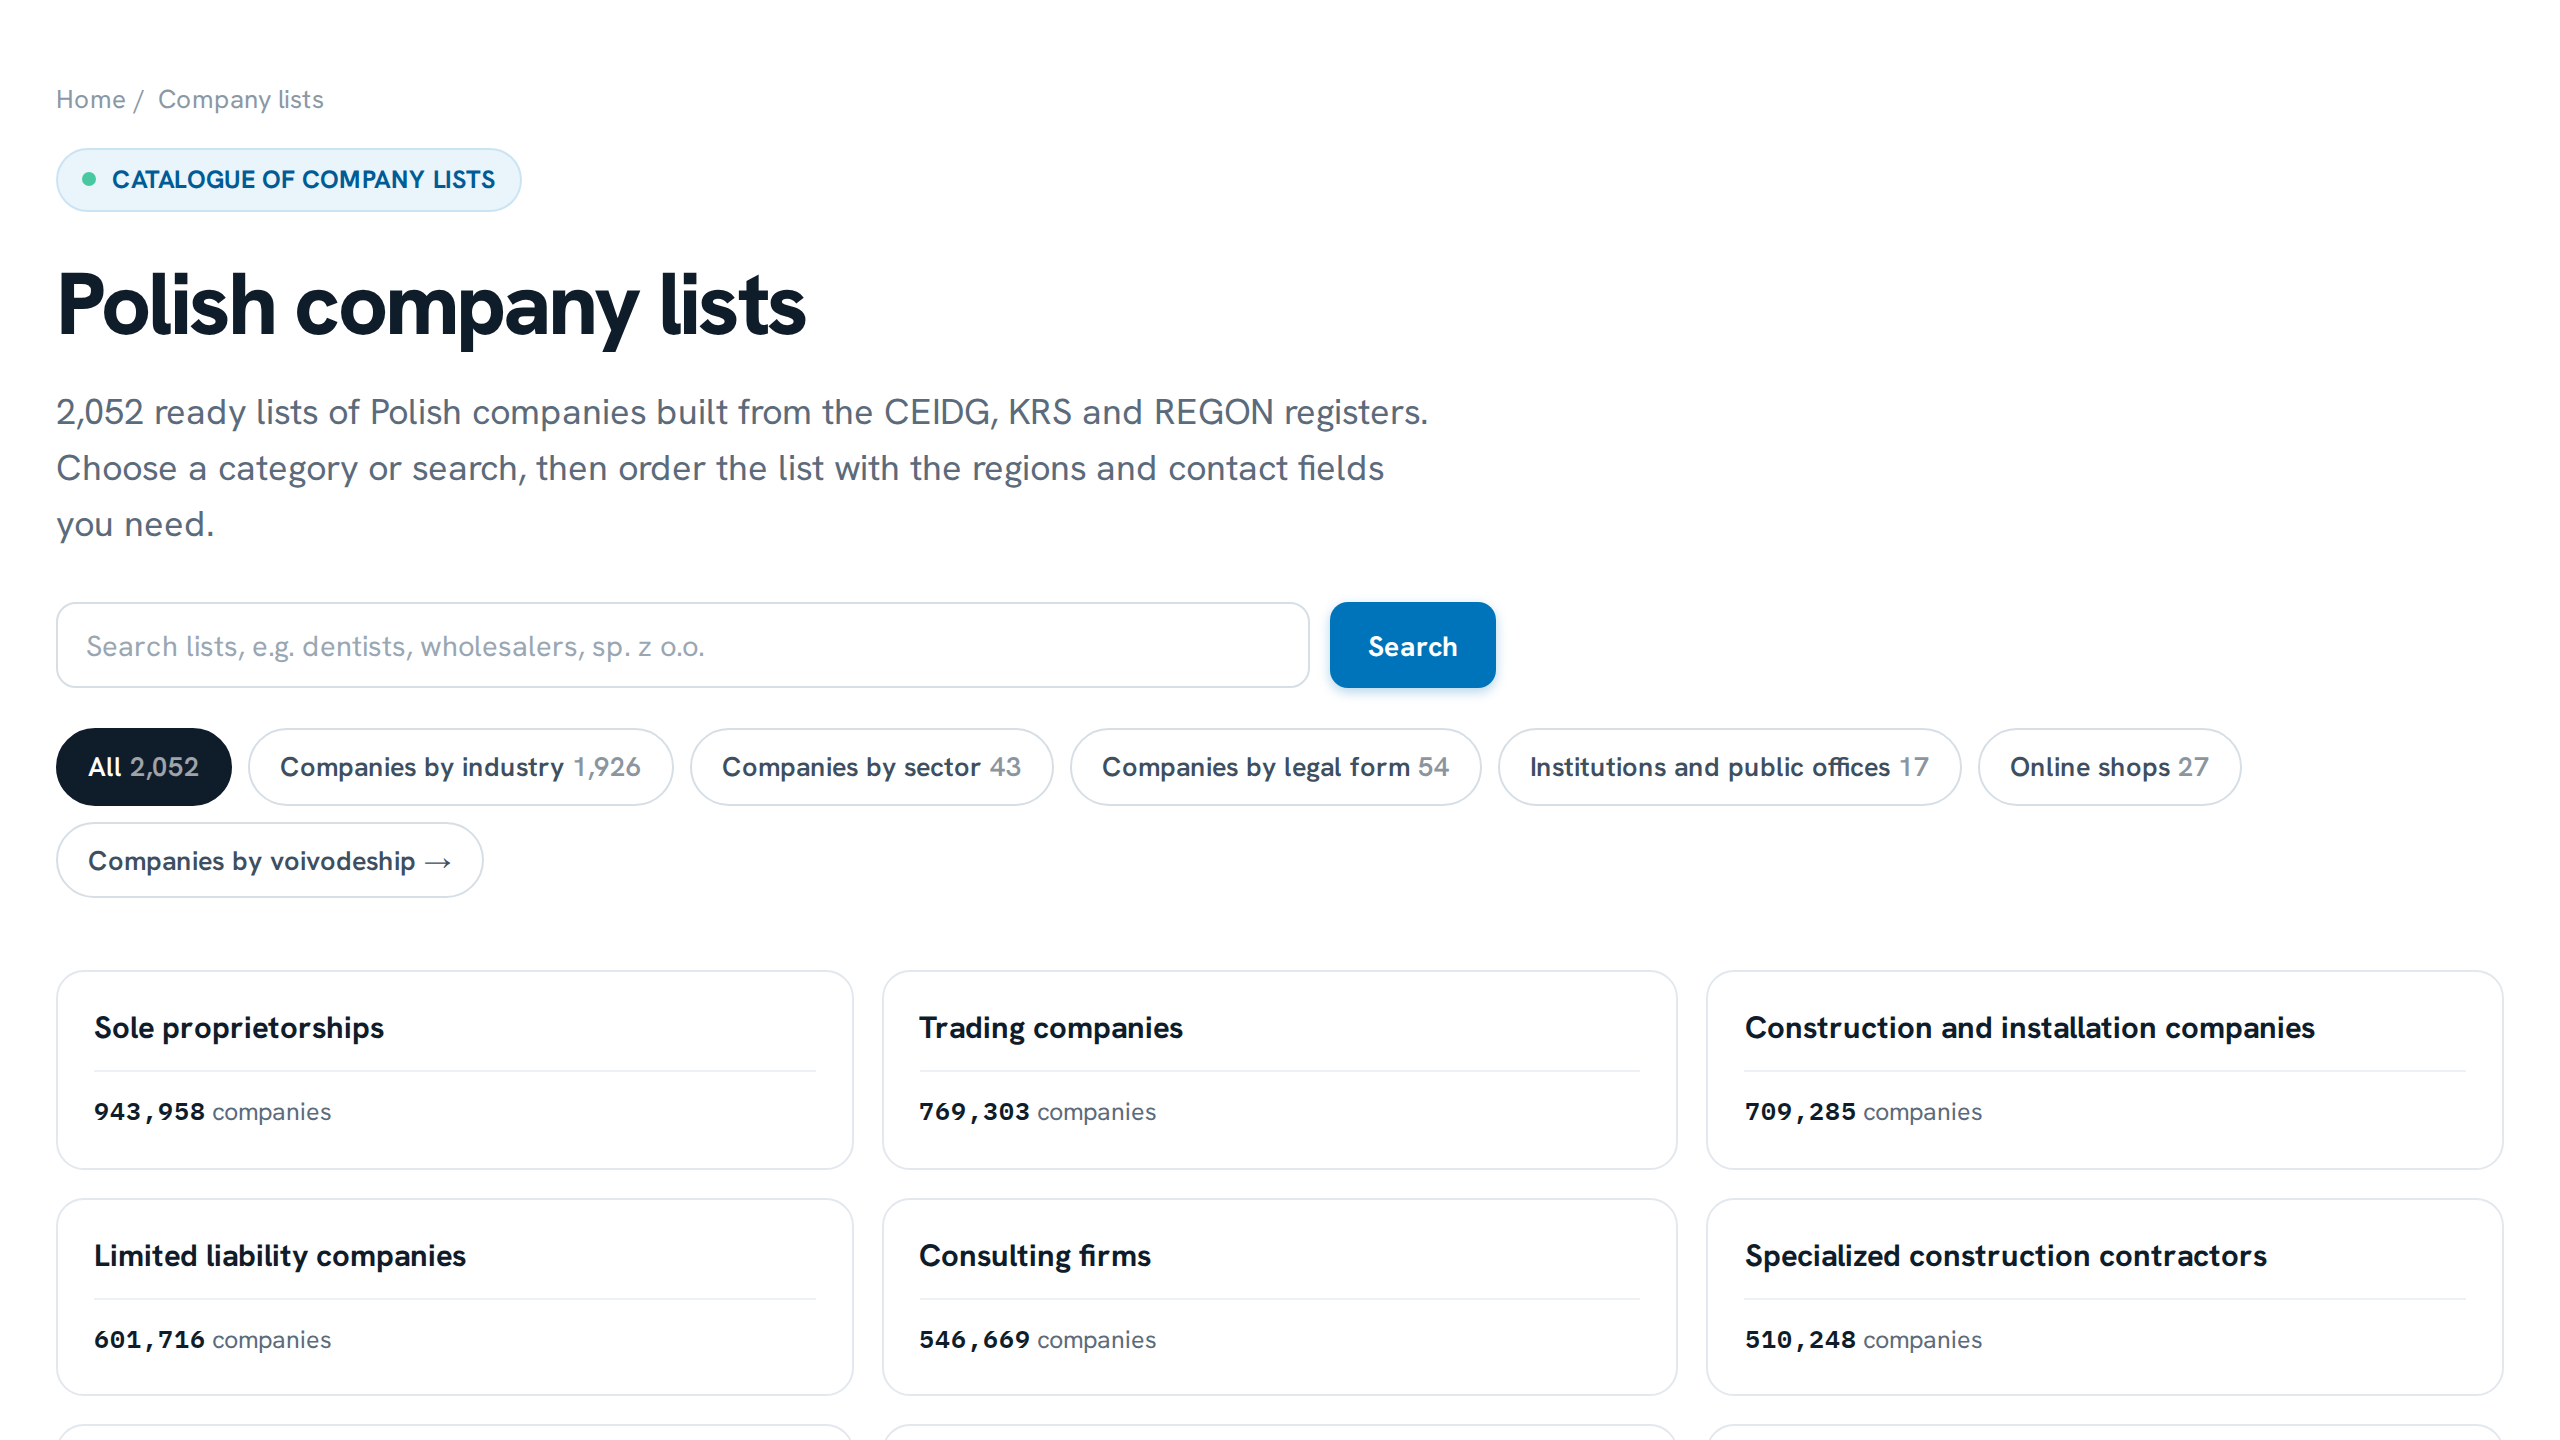The width and height of the screenshot is (2560, 1440).
Task: Open Specialized construction contractors list
Action: pyautogui.click(x=2104, y=1297)
